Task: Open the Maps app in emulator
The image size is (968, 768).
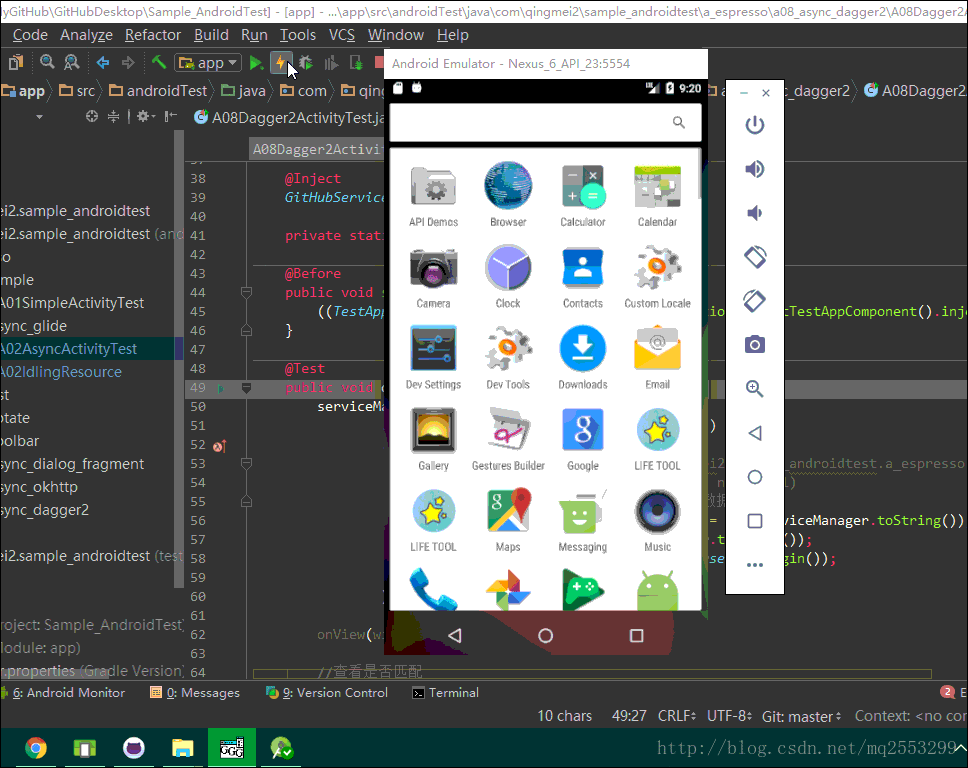Action: coord(508,520)
